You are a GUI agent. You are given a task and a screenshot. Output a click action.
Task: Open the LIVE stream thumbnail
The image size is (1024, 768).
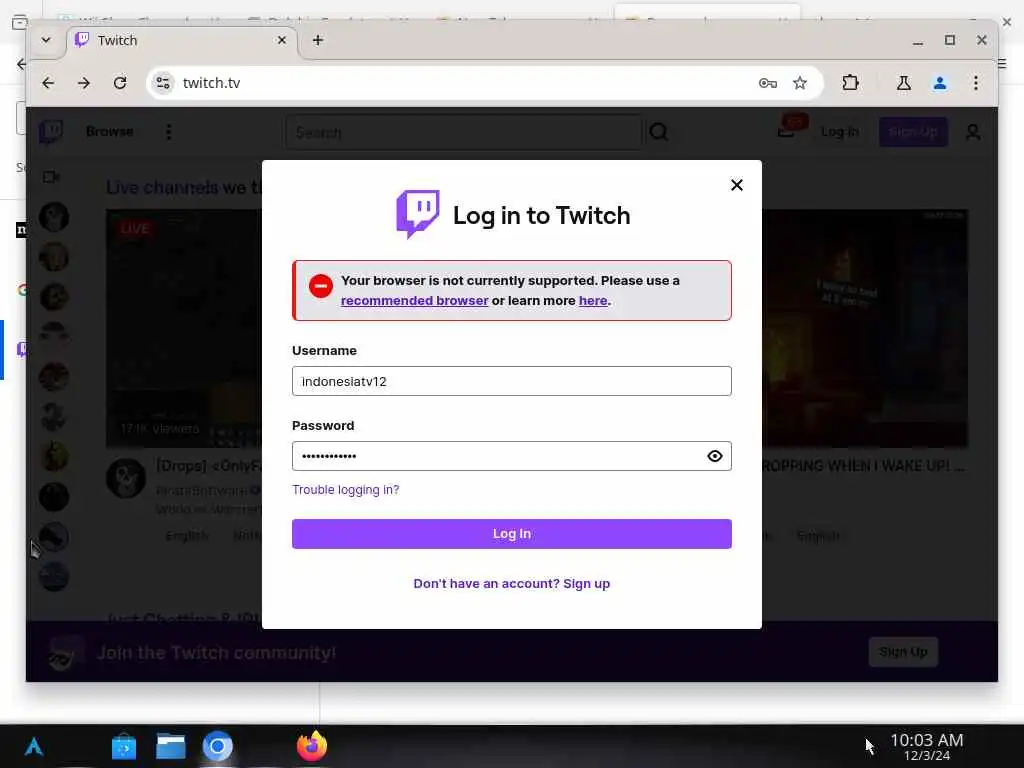(184, 328)
